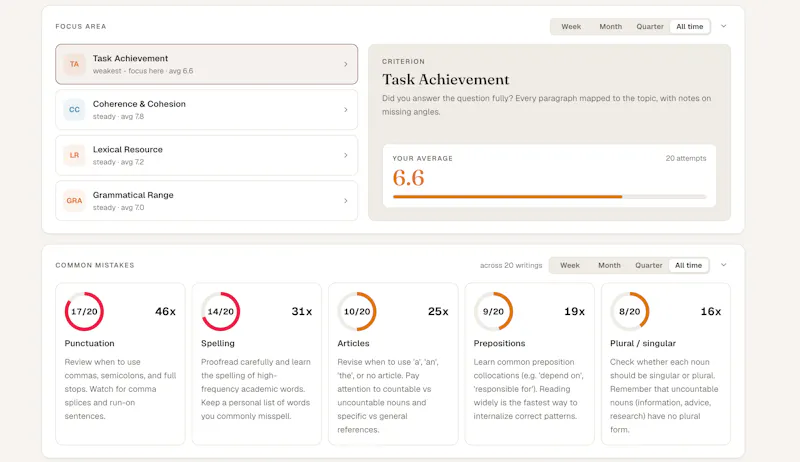The width and height of the screenshot is (800, 462).
Task: Click the 14/20 Spelling ring
Action: (220, 311)
